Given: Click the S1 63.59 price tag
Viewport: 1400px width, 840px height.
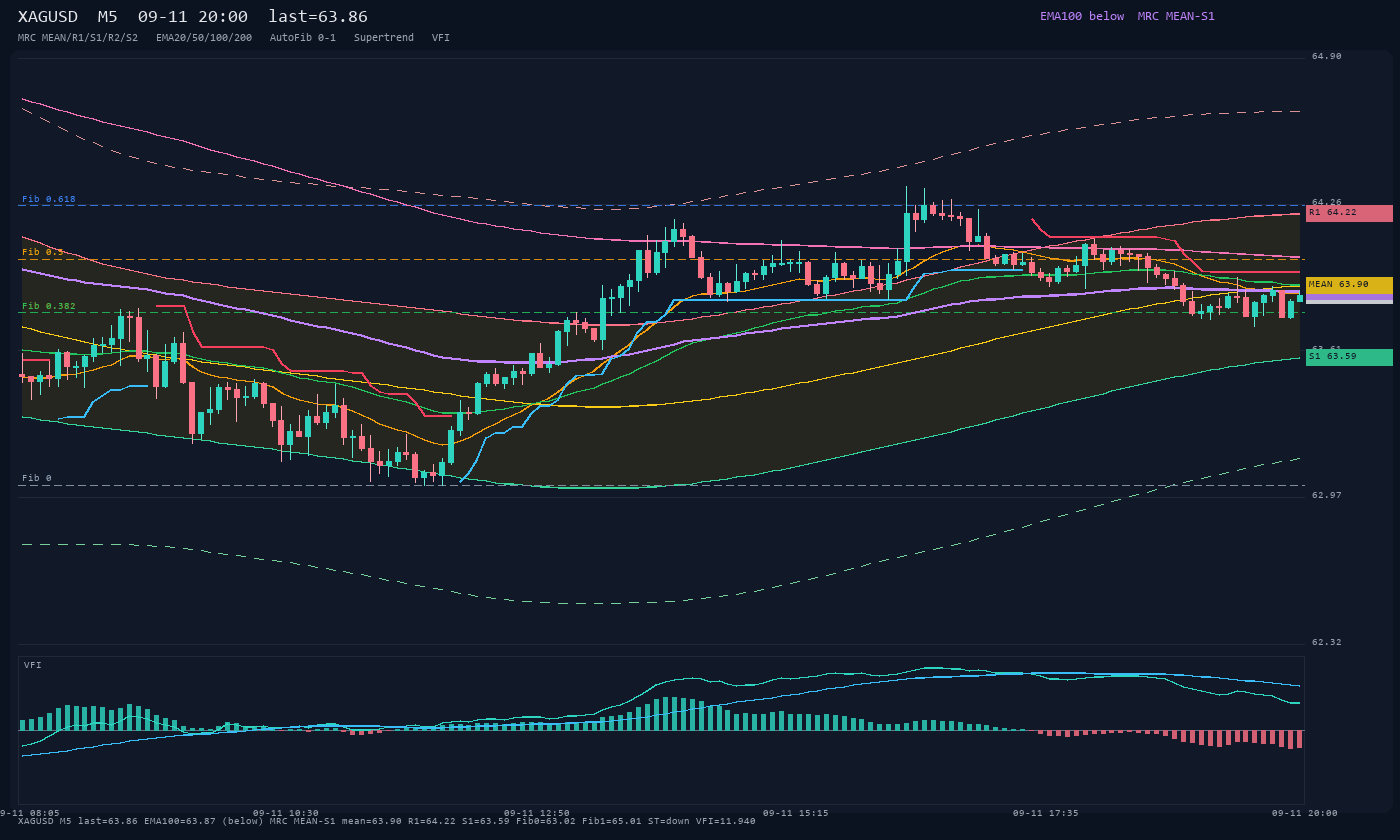Looking at the screenshot, I should click(x=1349, y=357).
